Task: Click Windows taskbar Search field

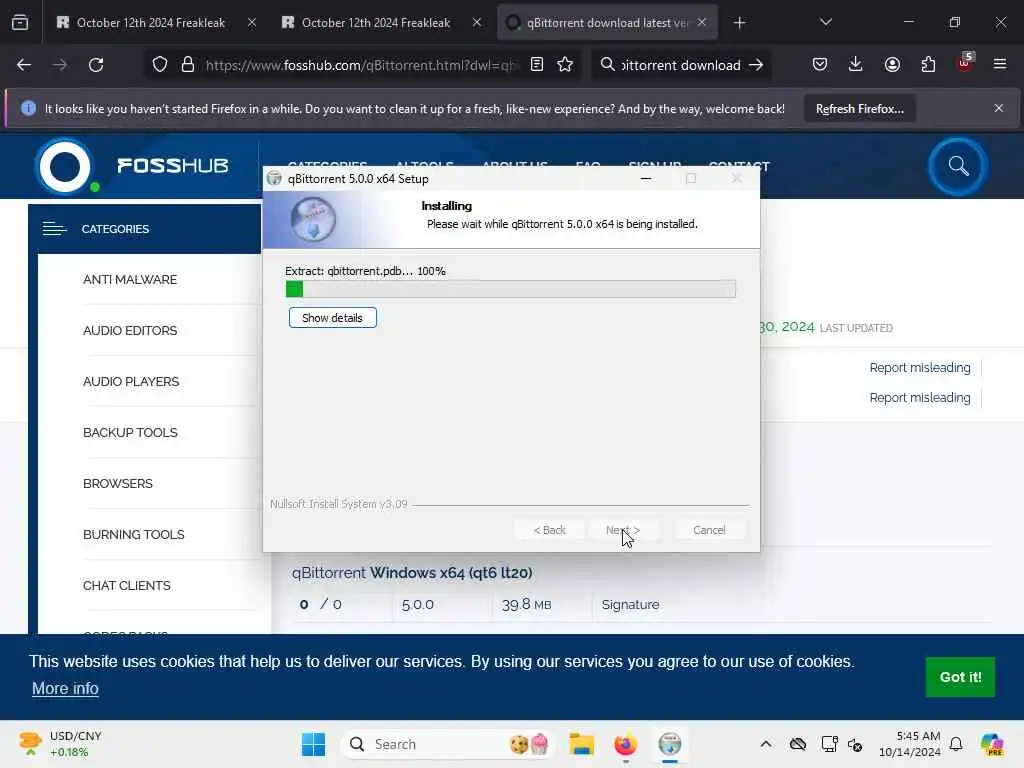Action: (447, 744)
